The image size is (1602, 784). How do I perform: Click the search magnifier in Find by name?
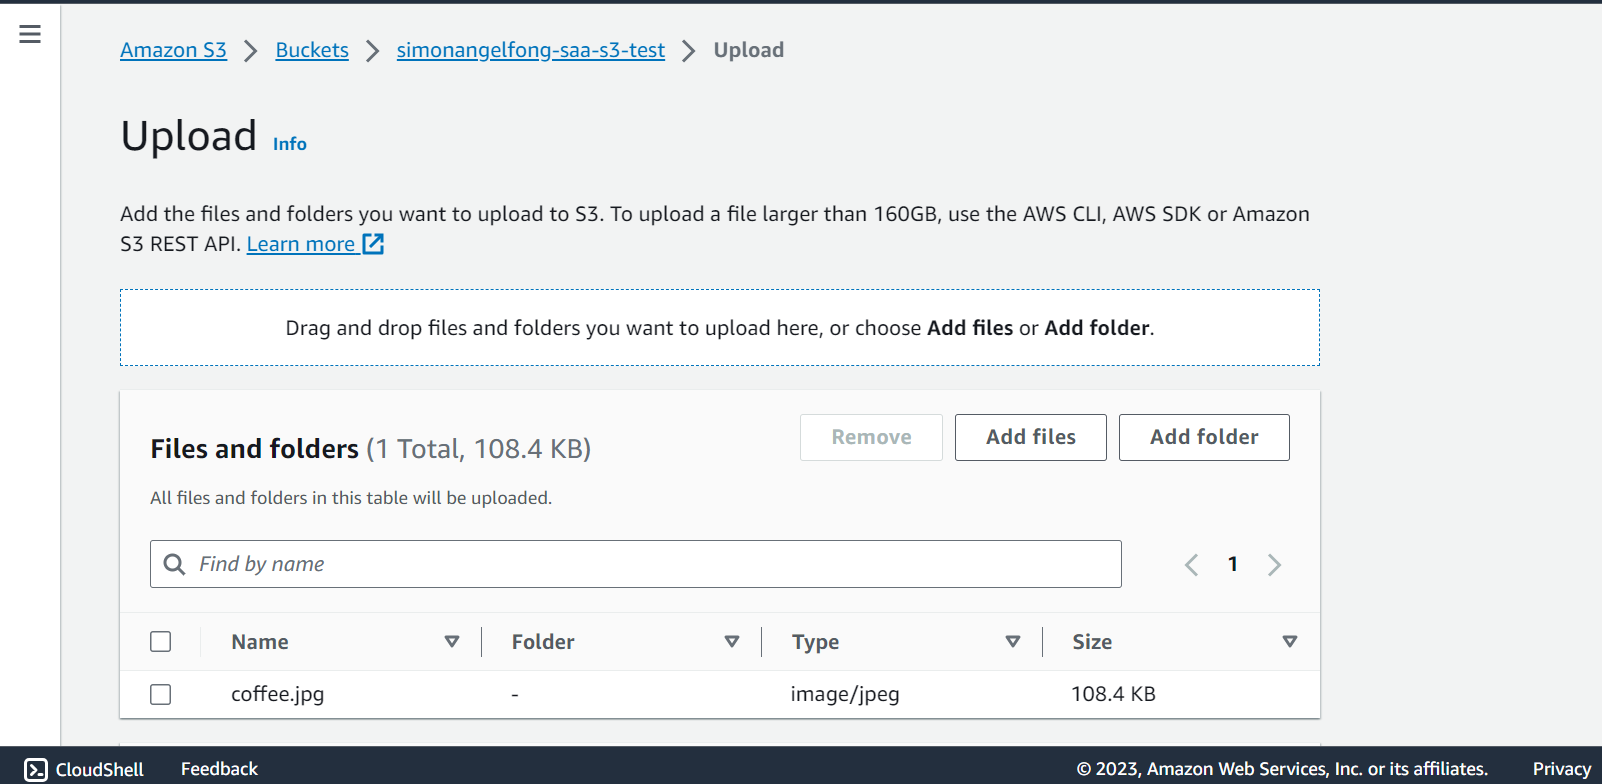(174, 564)
